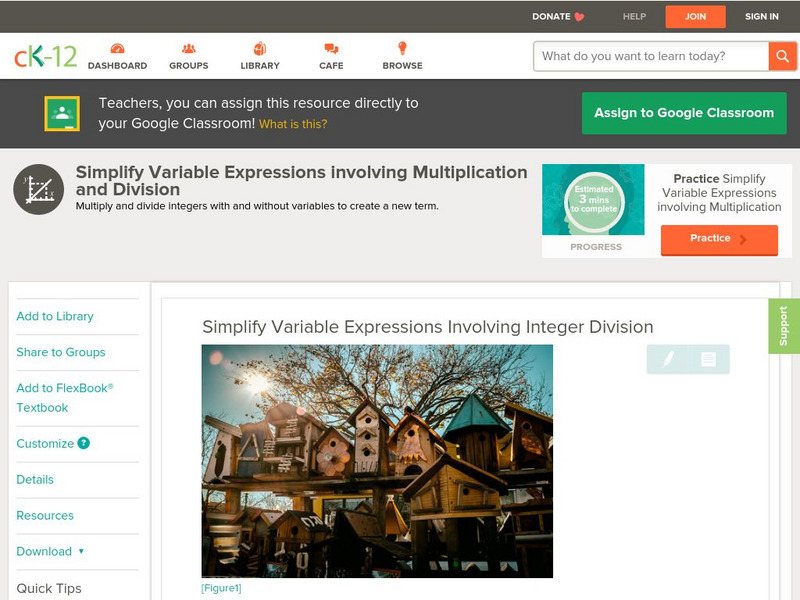Click the 'Multiply and divide integers' description text
Viewport: 800px width, 600px height.
point(257,206)
